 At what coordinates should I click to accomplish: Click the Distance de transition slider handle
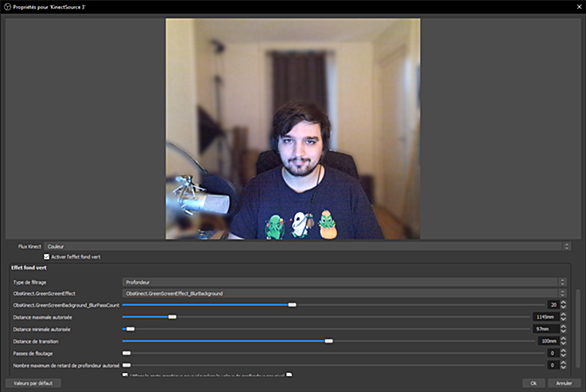[329, 341]
